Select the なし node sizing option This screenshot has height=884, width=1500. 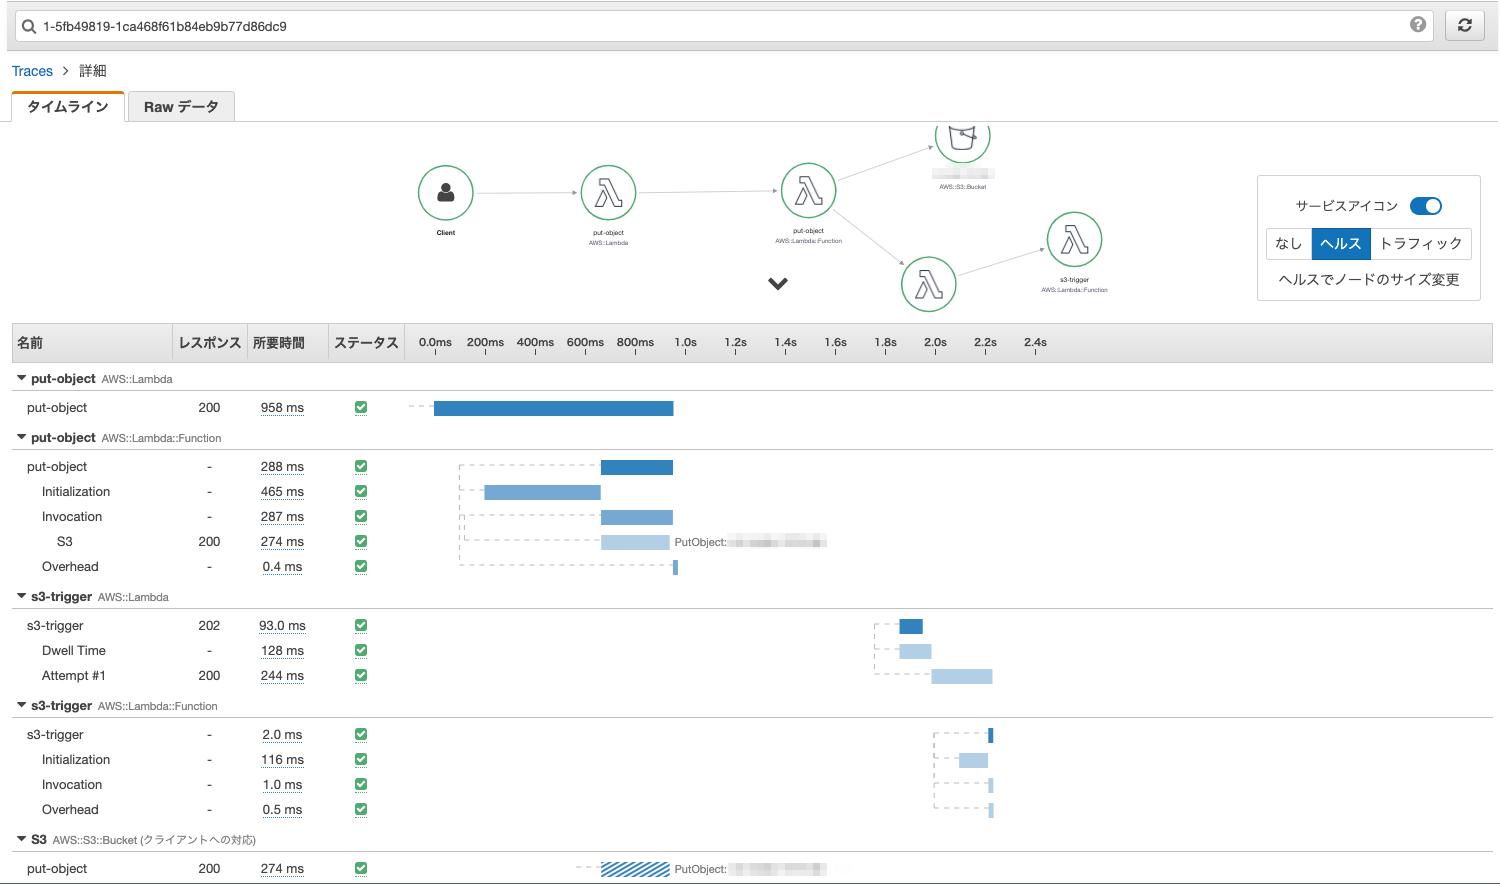tap(1288, 244)
